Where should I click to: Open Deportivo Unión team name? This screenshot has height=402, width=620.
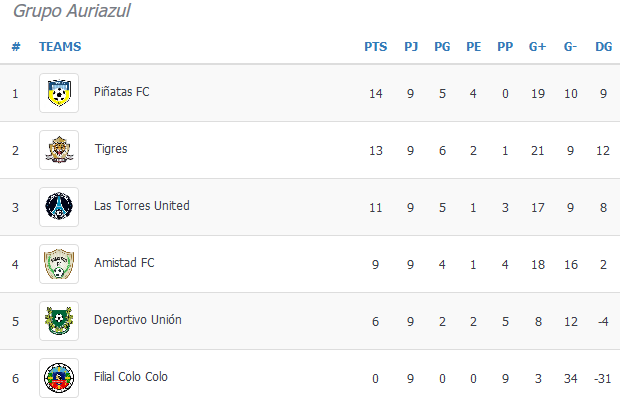(x=138, y=319)
